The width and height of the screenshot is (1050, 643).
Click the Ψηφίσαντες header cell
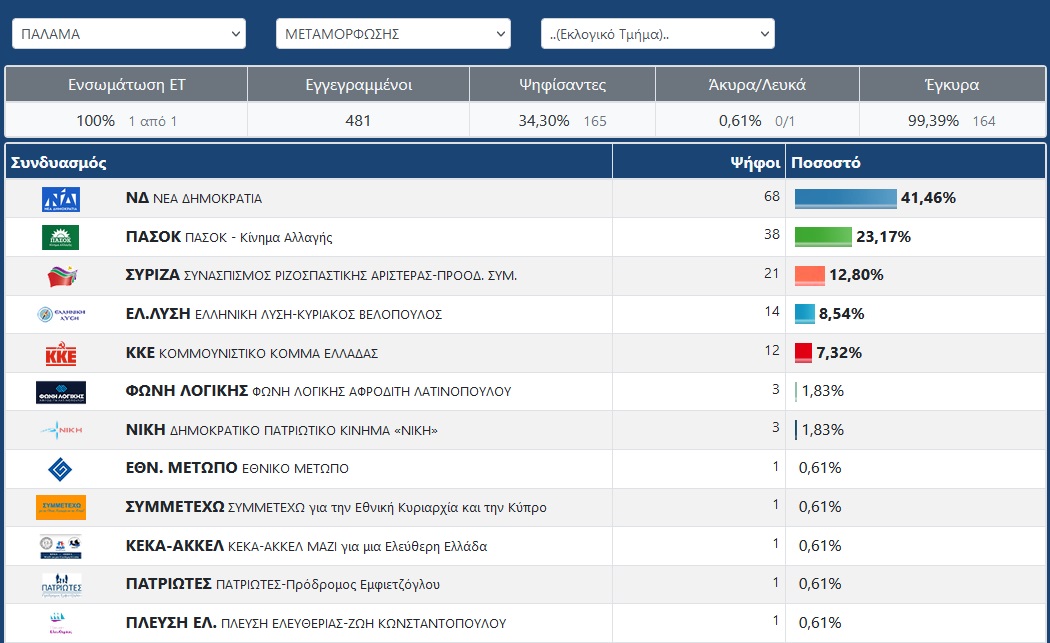562,84
